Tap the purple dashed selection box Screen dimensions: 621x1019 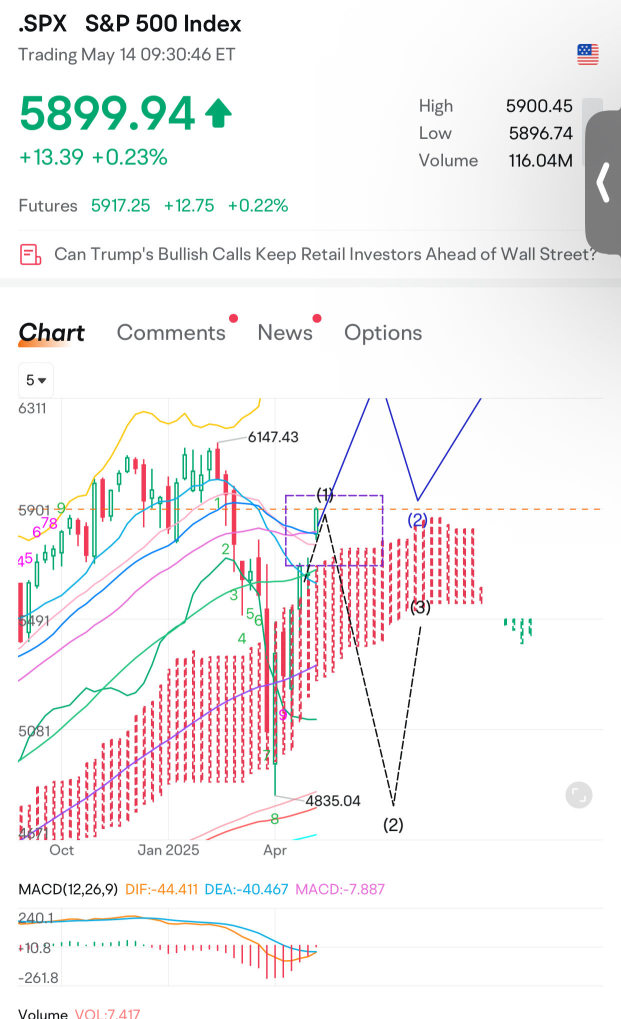(334, 530)
